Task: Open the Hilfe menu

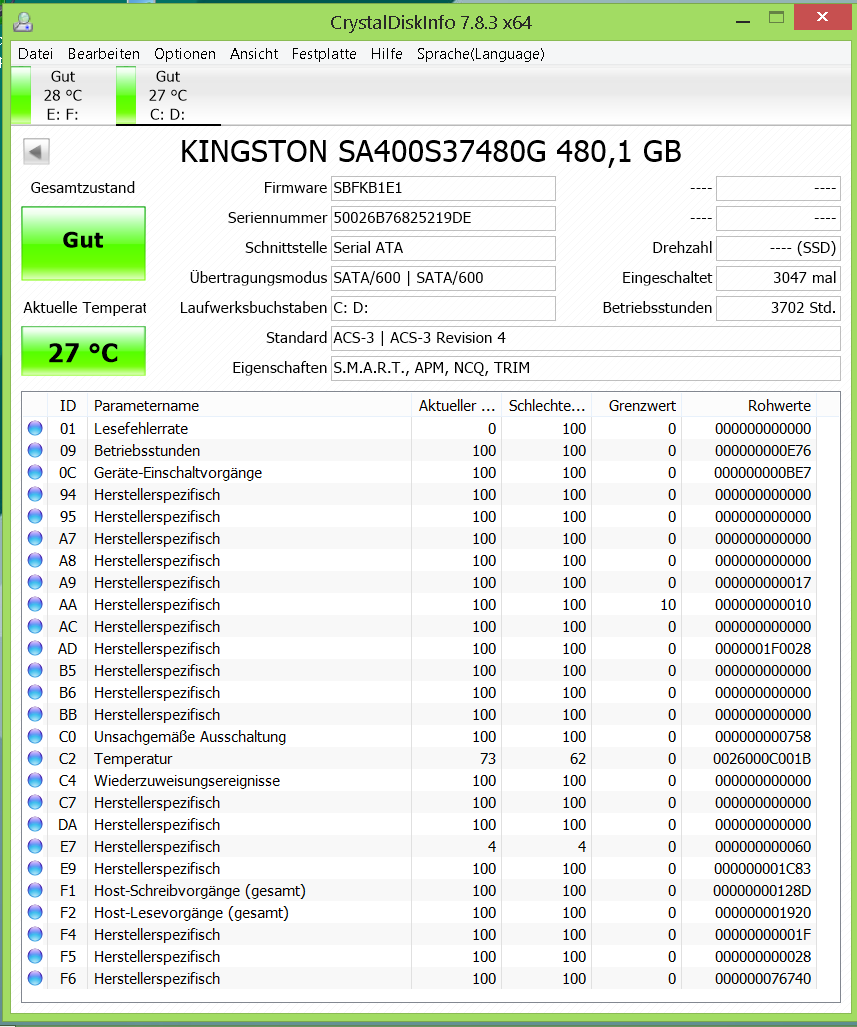Action: point(387,54)
